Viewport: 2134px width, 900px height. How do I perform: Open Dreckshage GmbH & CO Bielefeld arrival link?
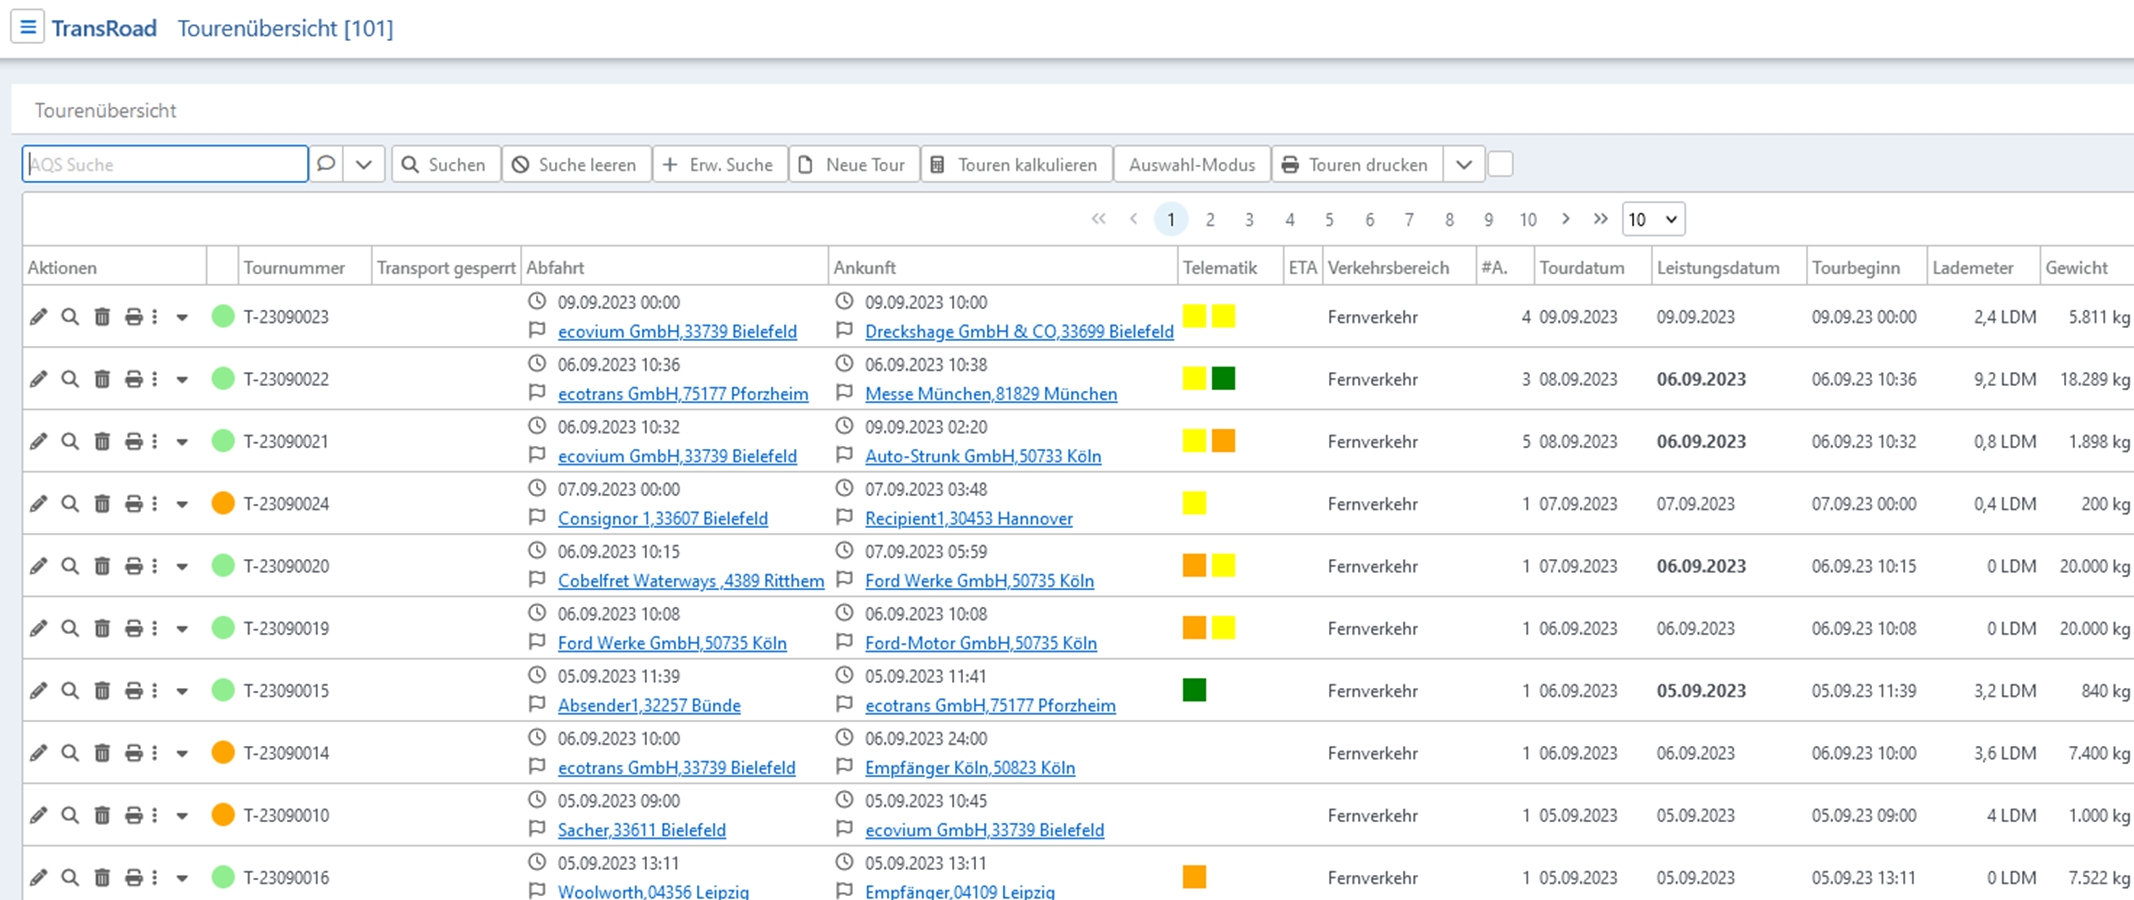click(x=1019, y=331)
